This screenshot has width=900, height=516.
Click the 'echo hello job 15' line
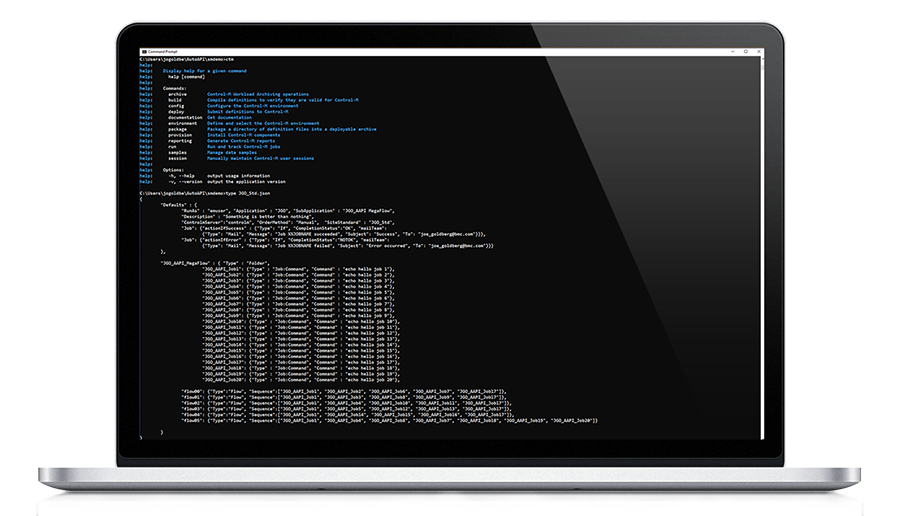[x=301, y=351]
